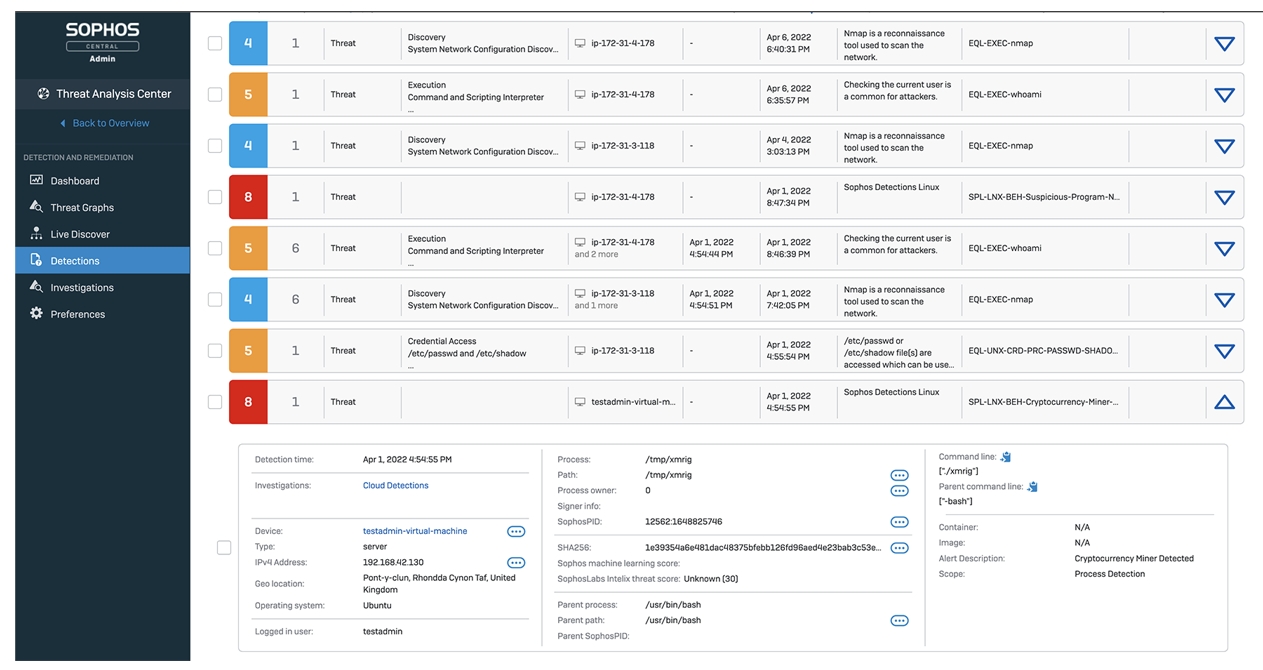The width and height of the screenshot is (1263, 670).
Task: Click the orange severity 5 badge on the Credential Access row
Action: click(248, 351)
